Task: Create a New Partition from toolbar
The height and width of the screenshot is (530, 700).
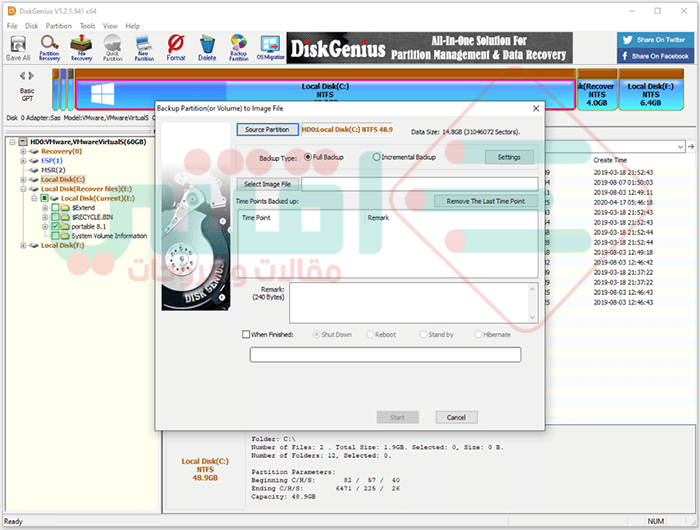Action: point(144,48)
